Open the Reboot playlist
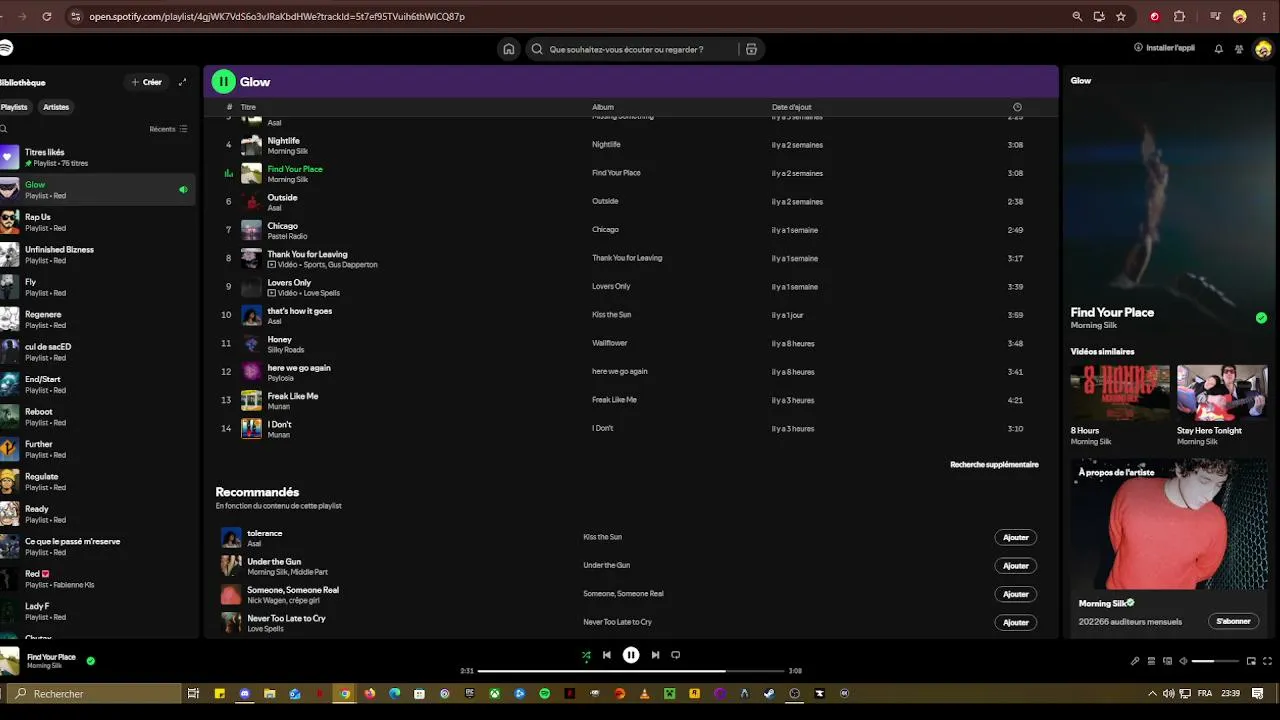The width and height of the screenshot is (1280, 720). tap(95, 416)
